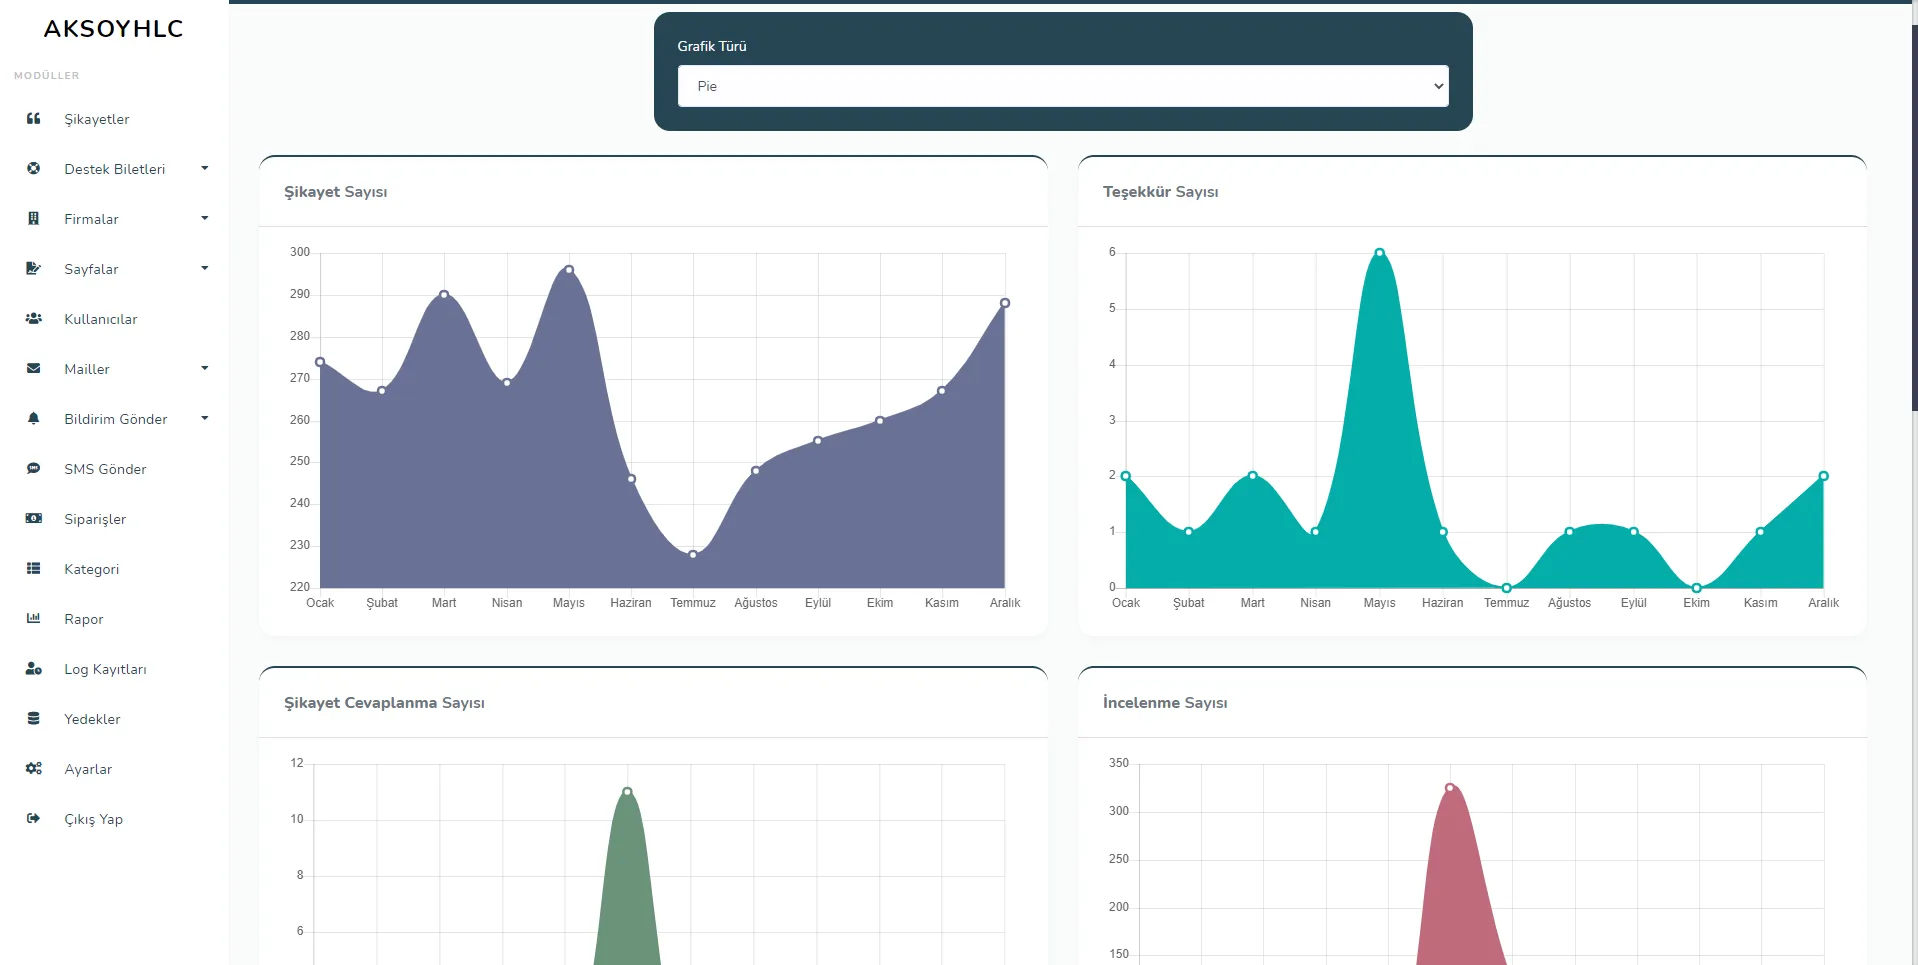Open the Destek Biletleri link
Image resolution: width=1918 pixels, height=965 pixels.
click(x=115, y=169)
